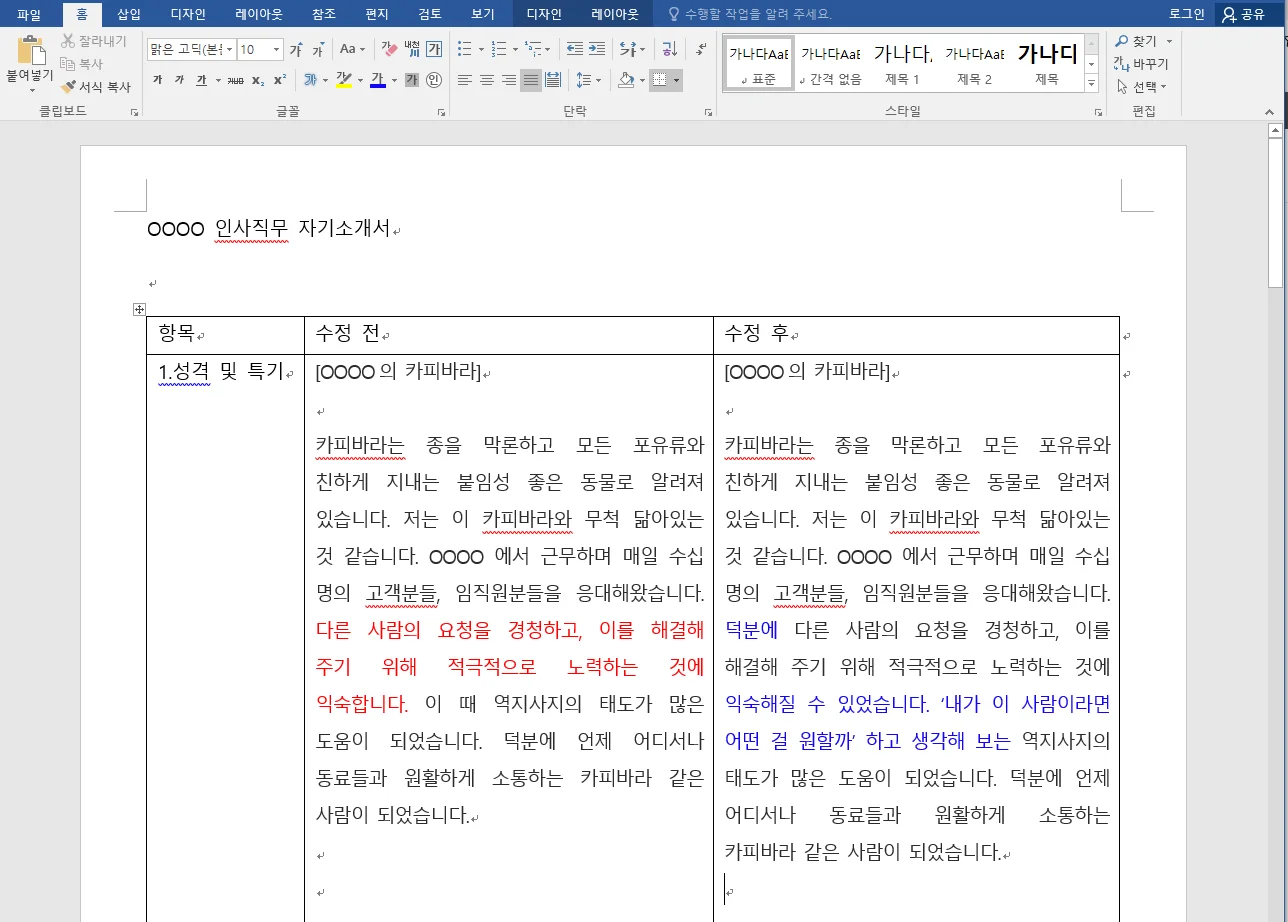Click the 로그인 (Sign in) link

coord(1187,14)
